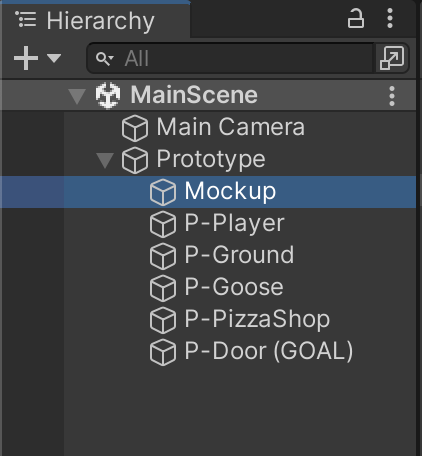This screenshot has width=422, height=456.
Task: Select the P-Player object
Action: click(x=217, y=223)
